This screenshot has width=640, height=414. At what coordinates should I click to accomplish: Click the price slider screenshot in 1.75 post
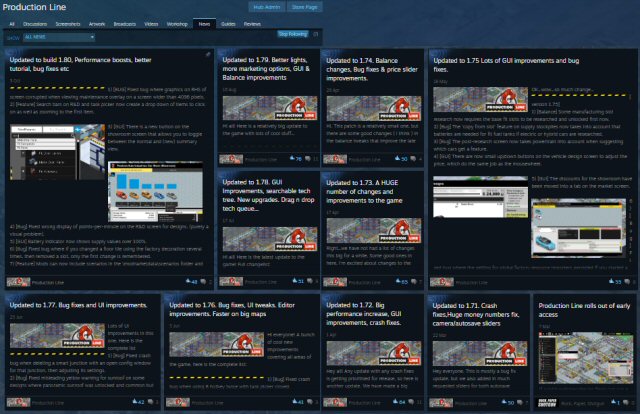480,197
